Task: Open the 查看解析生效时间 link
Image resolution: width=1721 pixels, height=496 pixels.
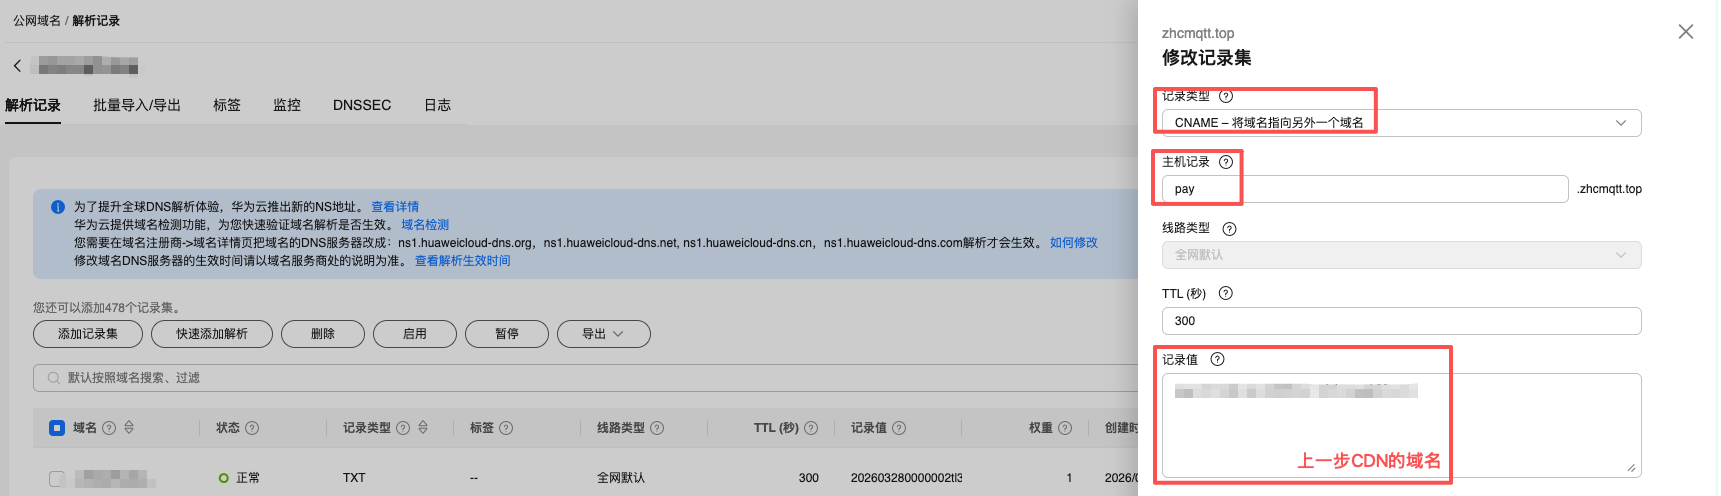Action: click(463, 261)
